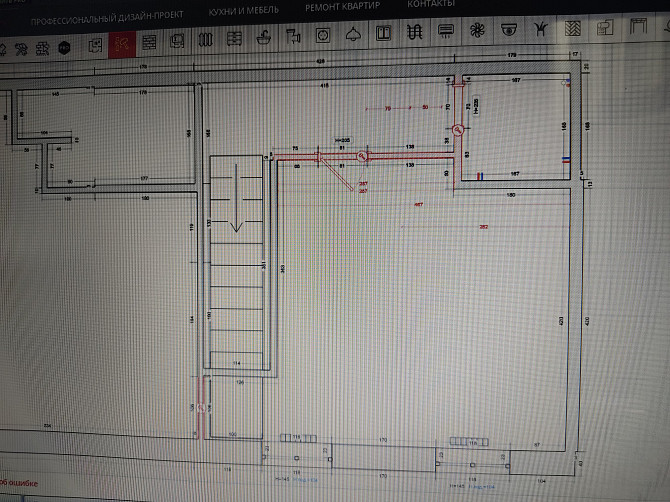The width and height of the screenshot is (670, 502).
Task: Toggle the red highlighted active tool
Action: pyautogui.click(x=122, y=44)
